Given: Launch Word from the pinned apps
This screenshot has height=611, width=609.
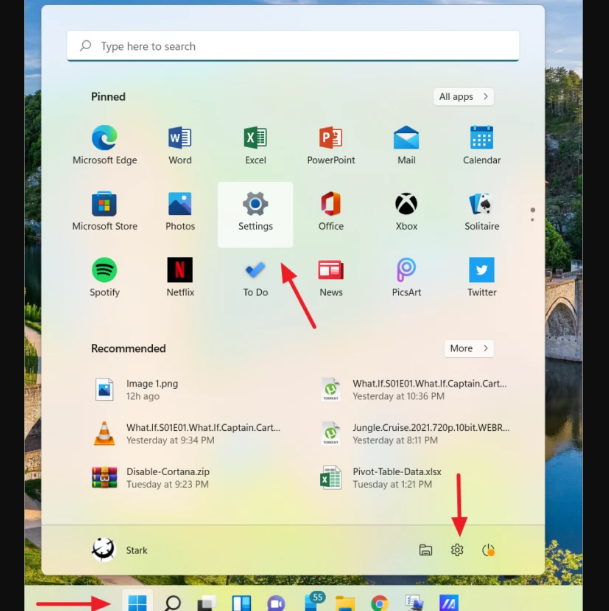Looking at the screenshot, I should tap(180, 145).
